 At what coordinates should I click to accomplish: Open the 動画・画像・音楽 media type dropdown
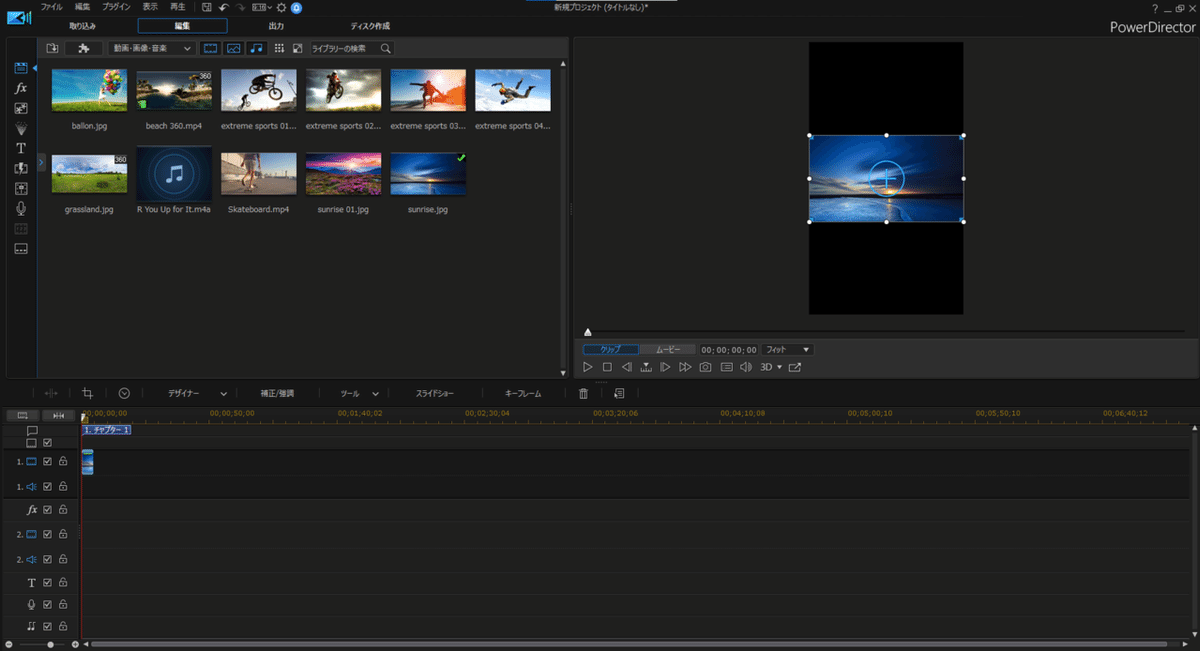pos(152,48)
